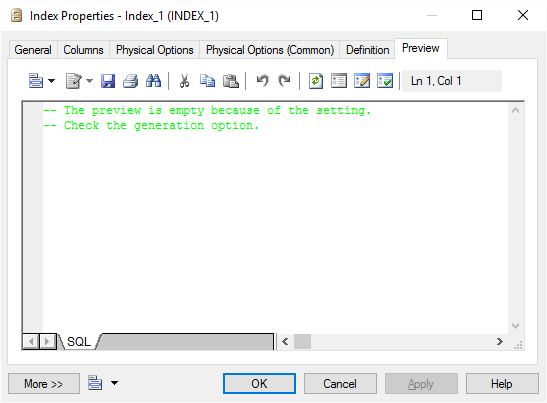
Task: Click the 'preview is empty' comment line
Action: click(207, 110)
